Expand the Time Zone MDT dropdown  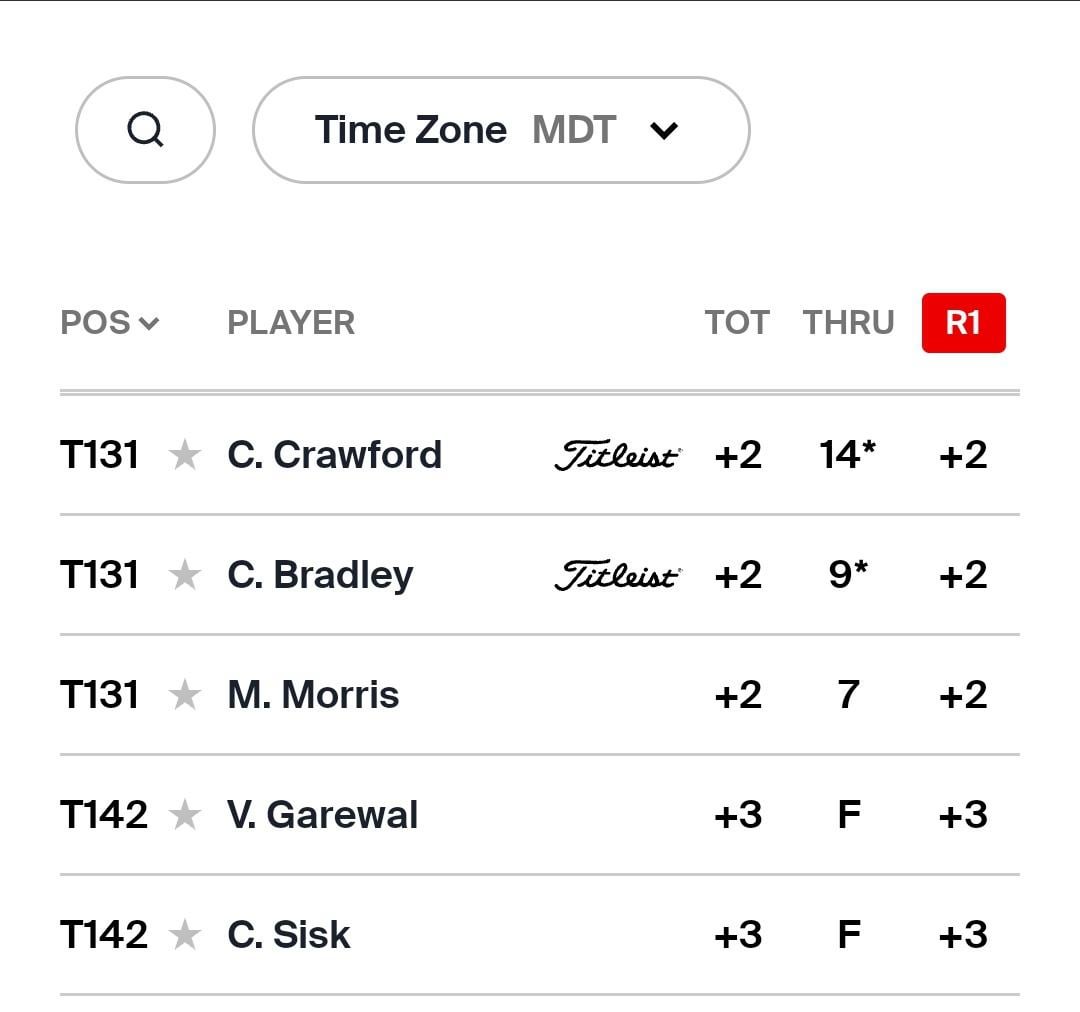click(501, 130)
